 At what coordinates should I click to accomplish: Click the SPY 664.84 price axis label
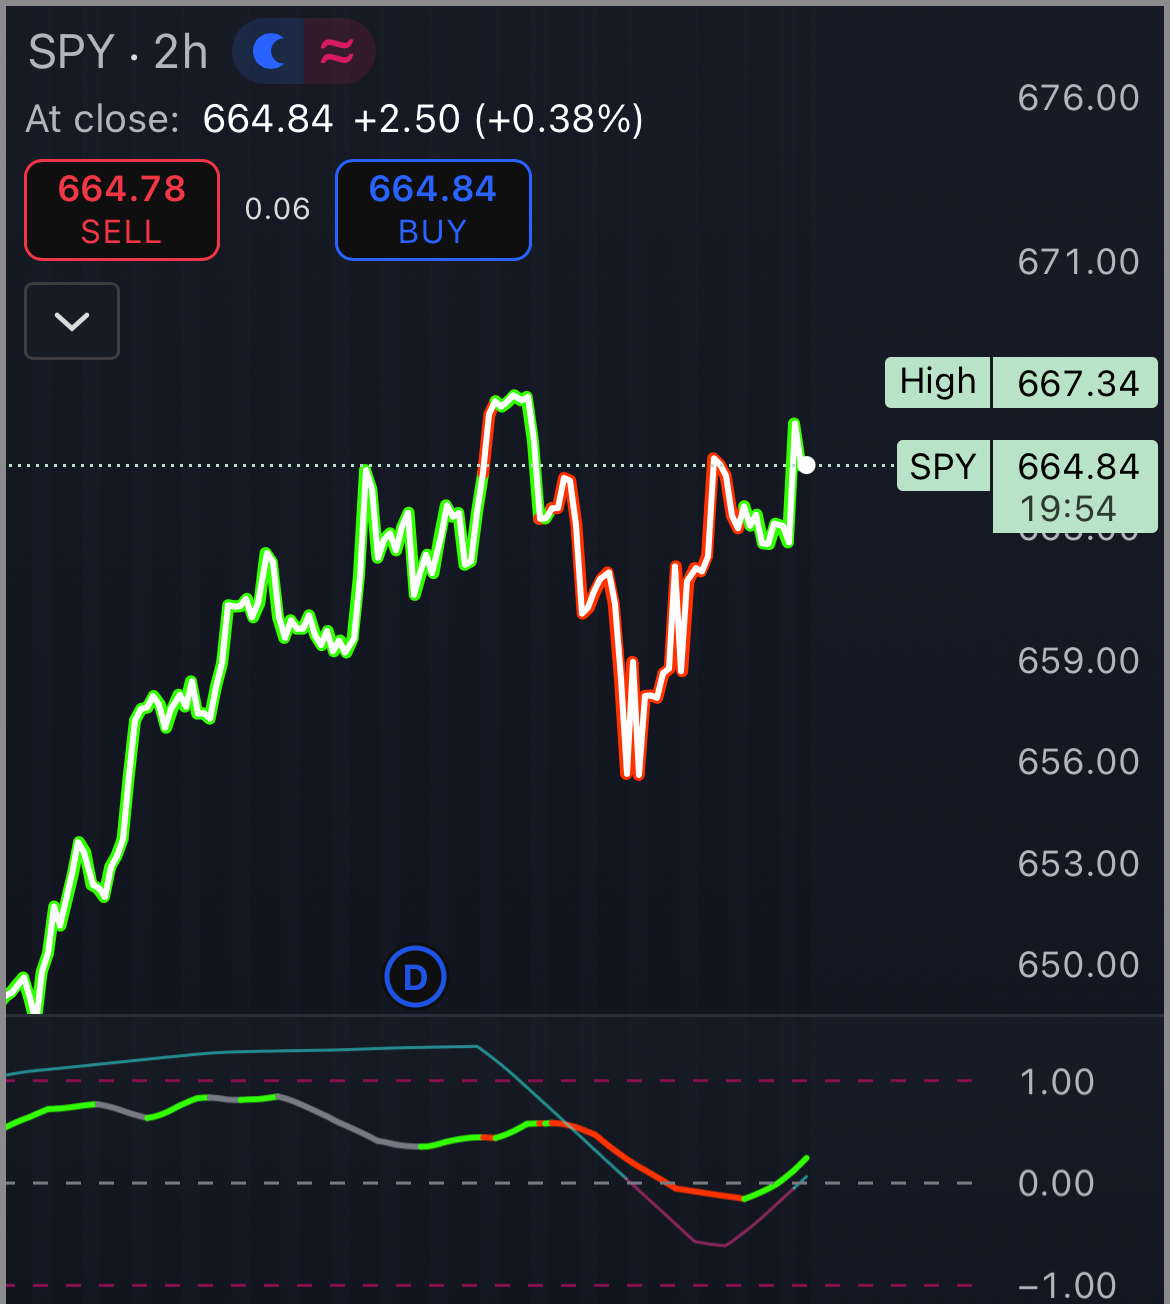tap(1026, 466)
